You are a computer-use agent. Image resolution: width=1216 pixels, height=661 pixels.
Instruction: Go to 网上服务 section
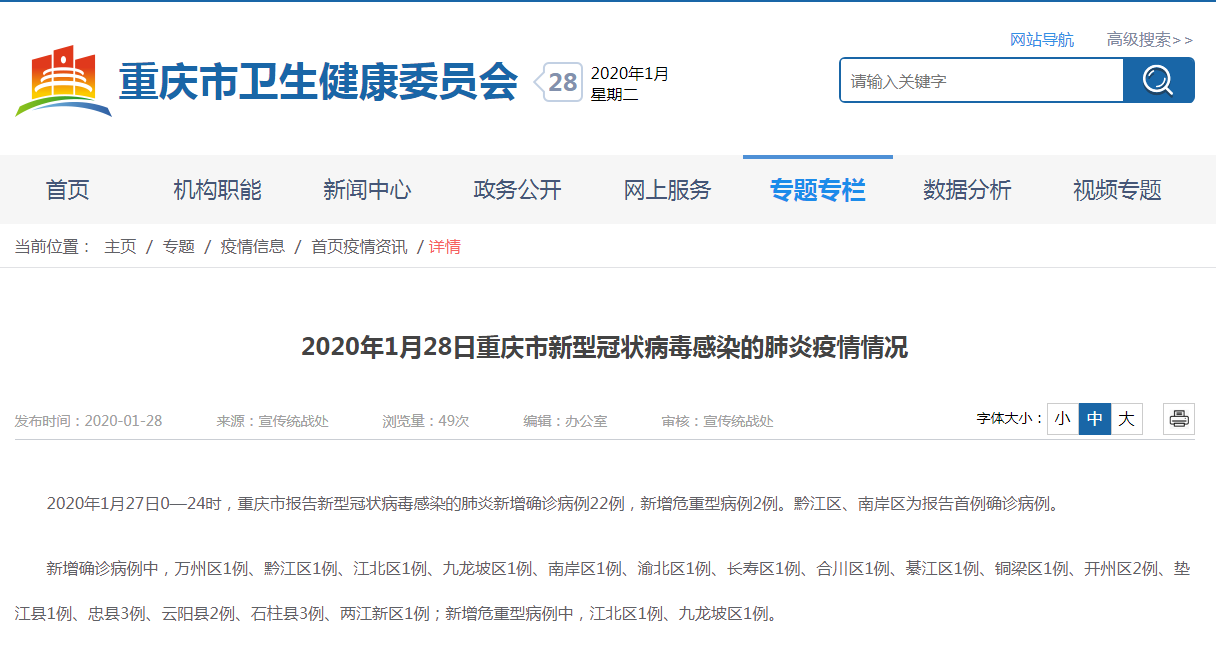click(x=667, y=190)
